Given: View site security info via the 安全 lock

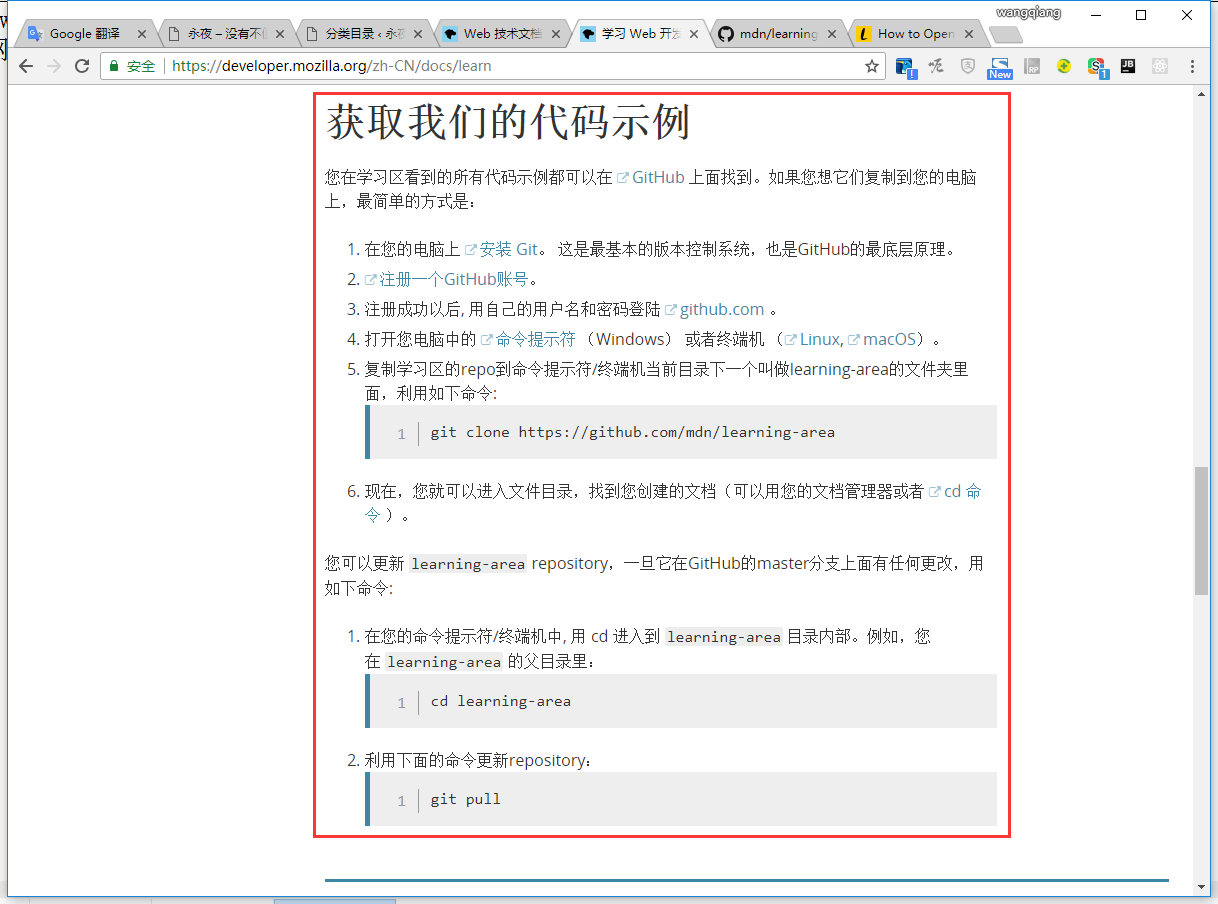Looking at the screenshot, I should [x=132, y=66].
